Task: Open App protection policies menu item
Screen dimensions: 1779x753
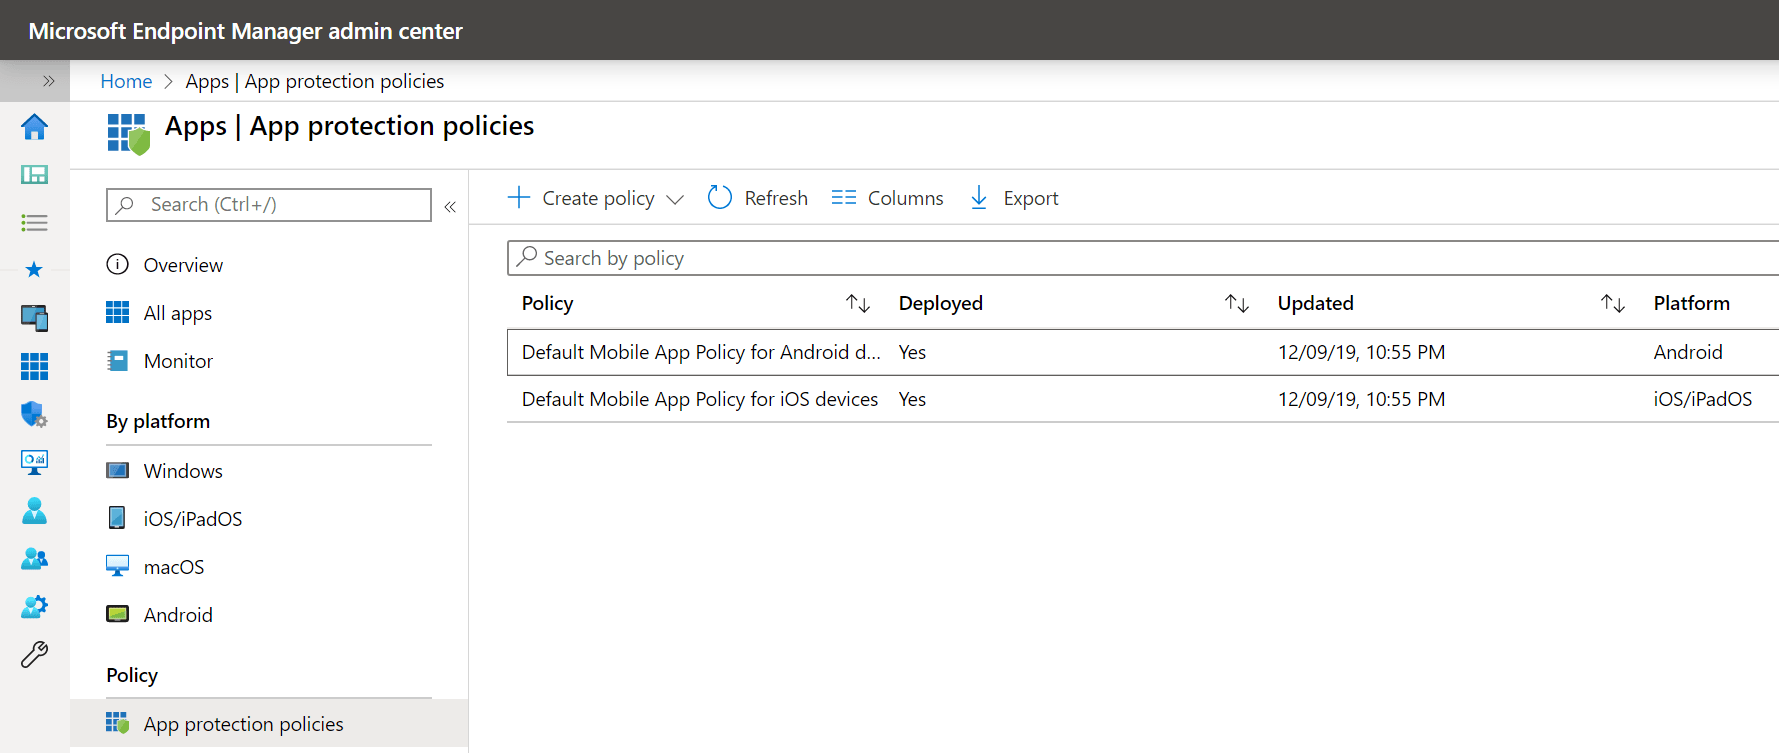Action: 269,723
